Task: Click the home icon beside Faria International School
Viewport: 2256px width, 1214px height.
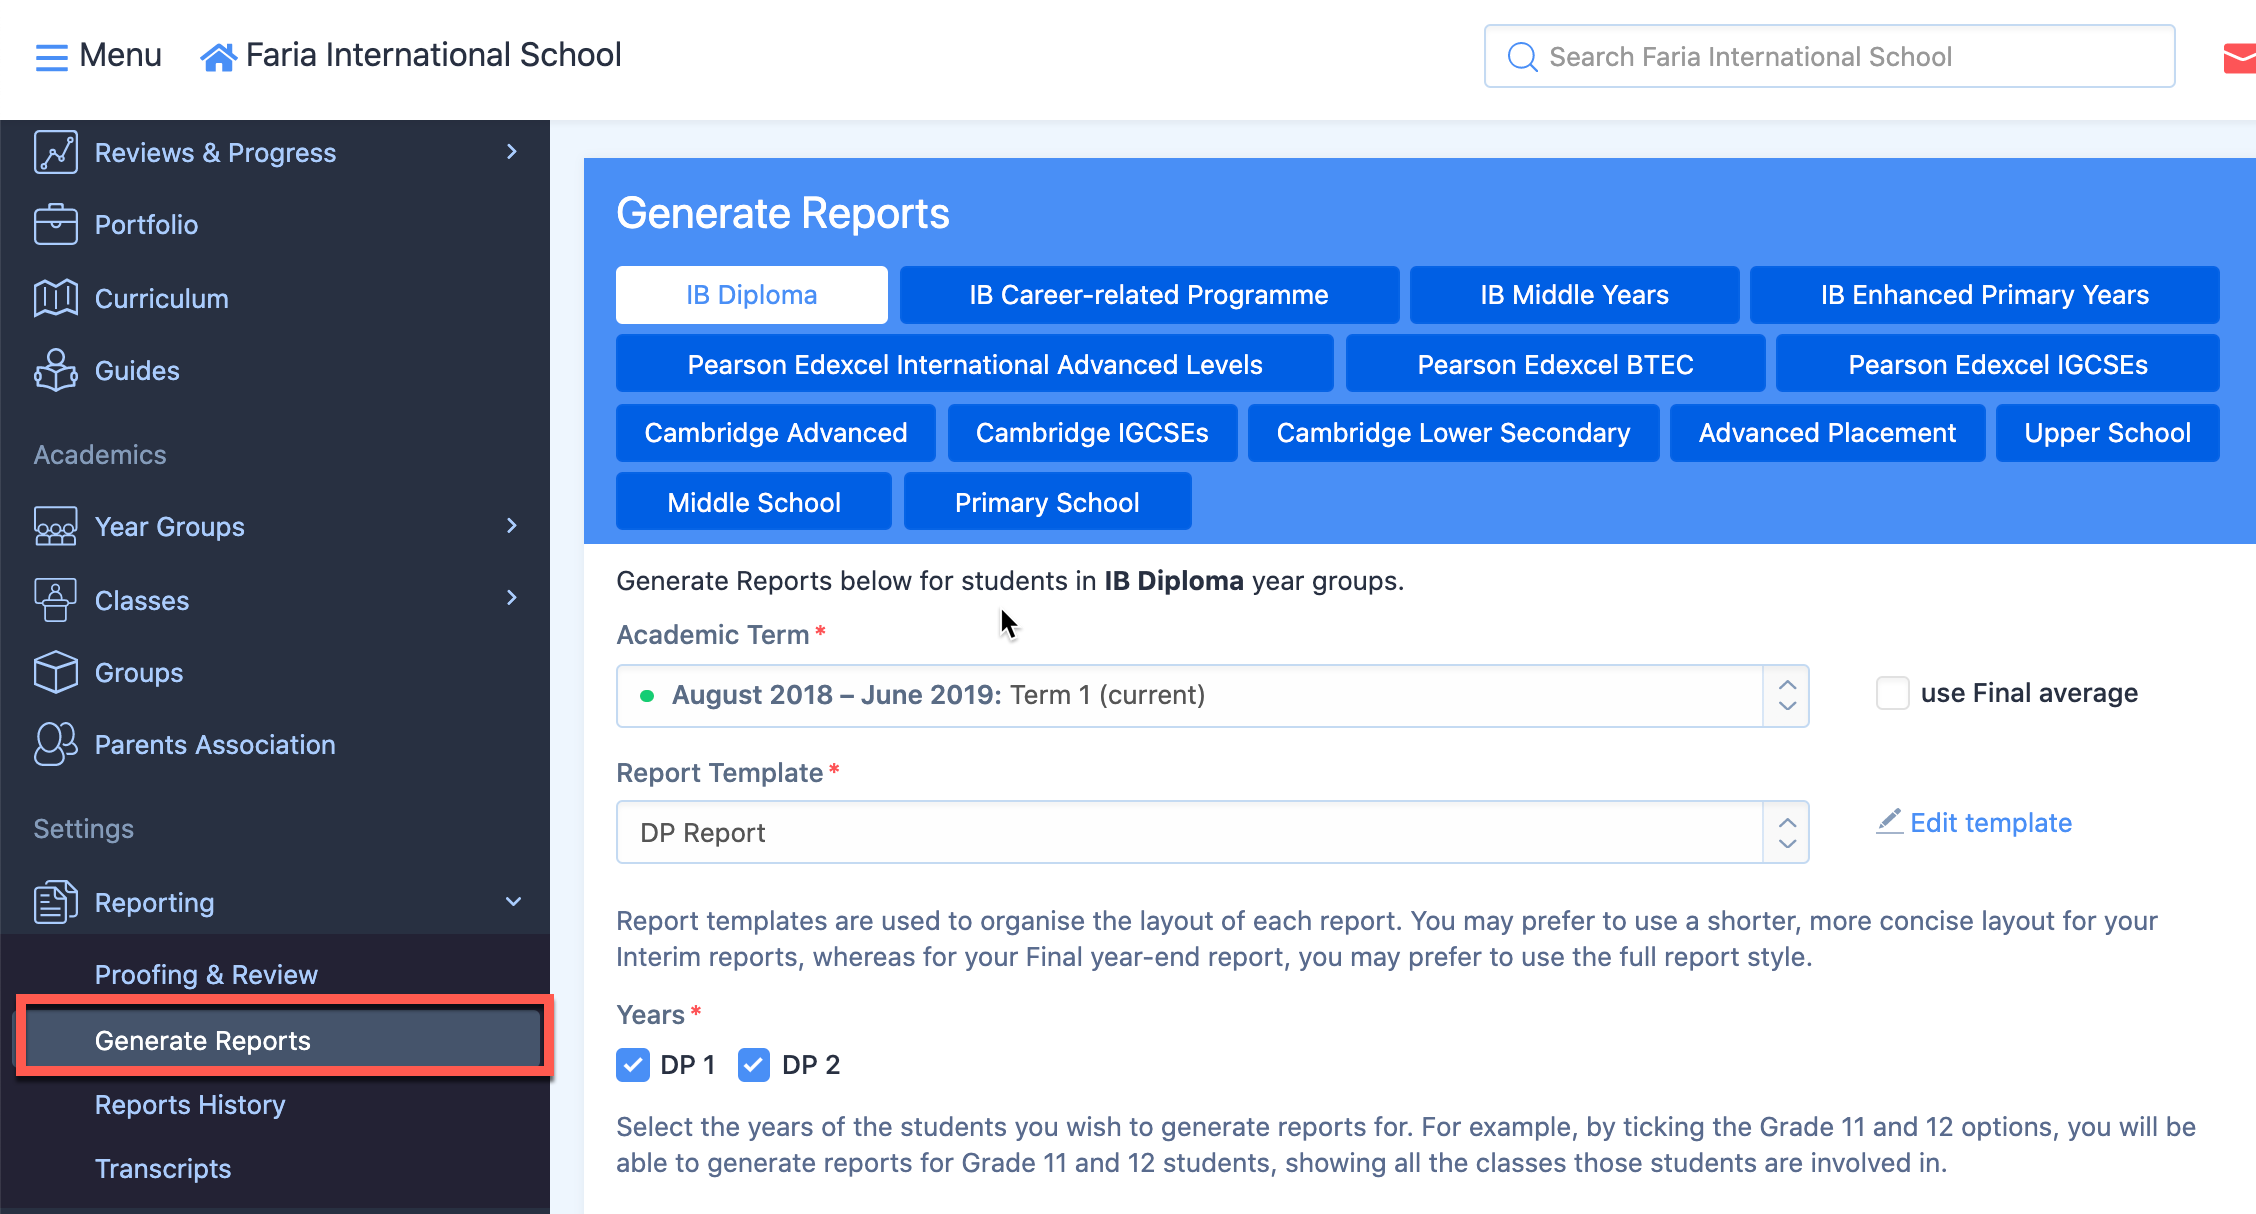Action: pyautogui.click(x=218, y=57)
